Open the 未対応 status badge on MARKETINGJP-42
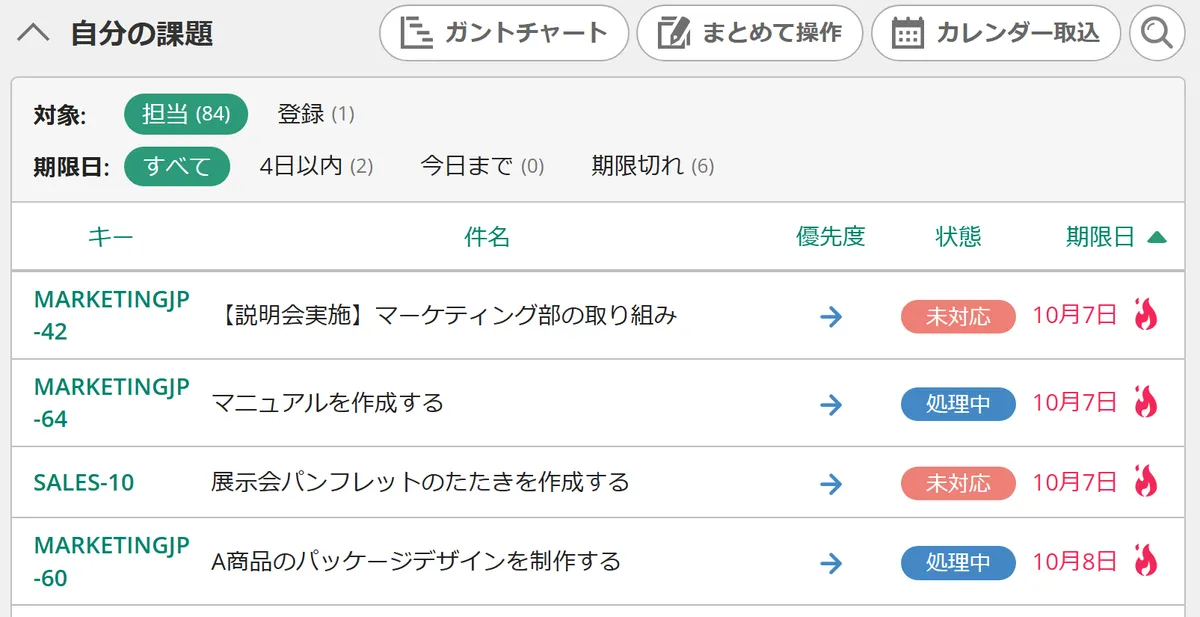The height and width of the screenshot is (617, 1200). point(958,314)
